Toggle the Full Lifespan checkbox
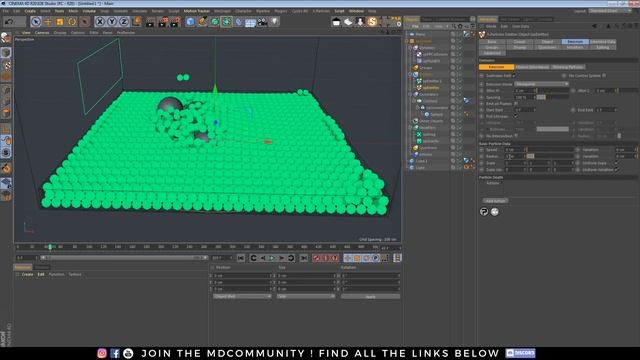The image size is (640, 360). click(516, 116)
